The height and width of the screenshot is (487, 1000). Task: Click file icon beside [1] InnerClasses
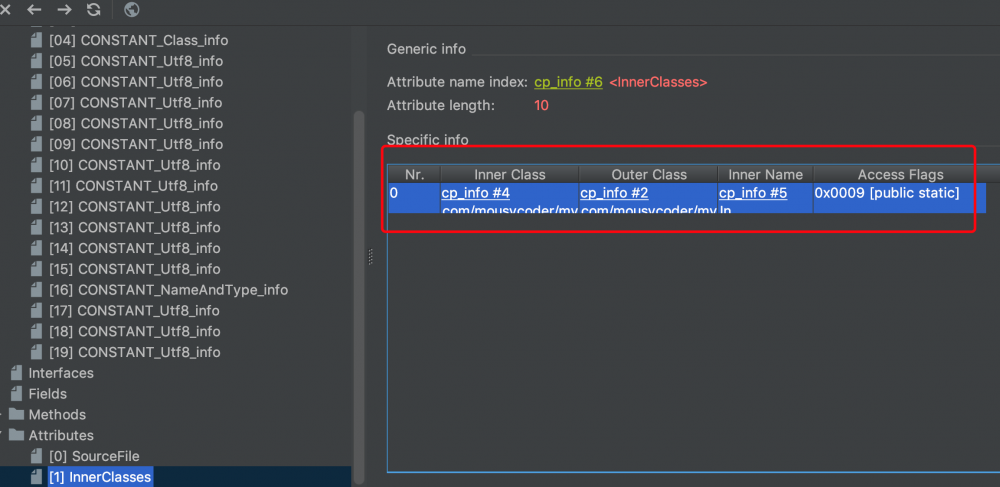38,477
